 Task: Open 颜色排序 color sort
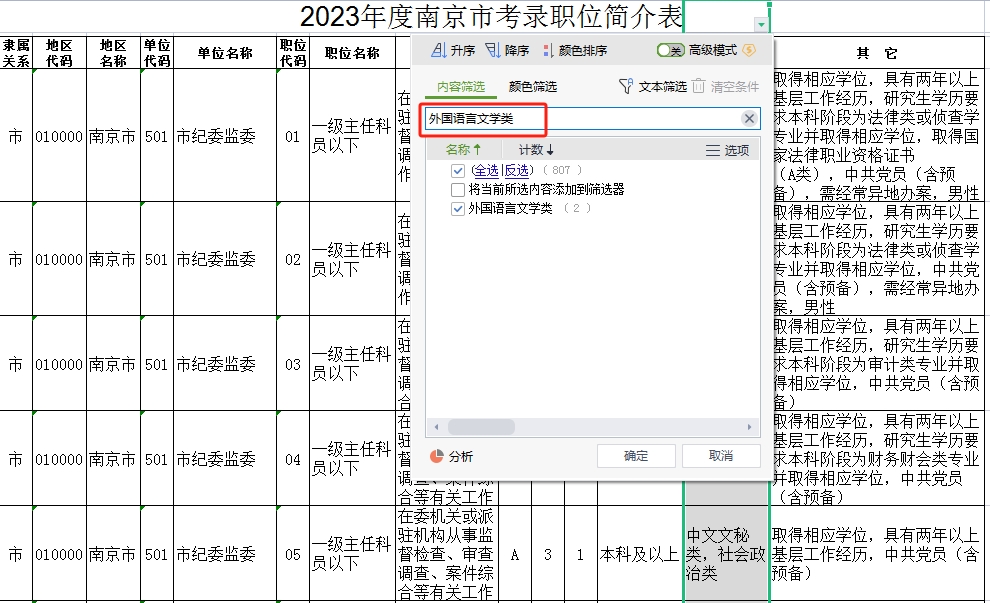point(575,51)
